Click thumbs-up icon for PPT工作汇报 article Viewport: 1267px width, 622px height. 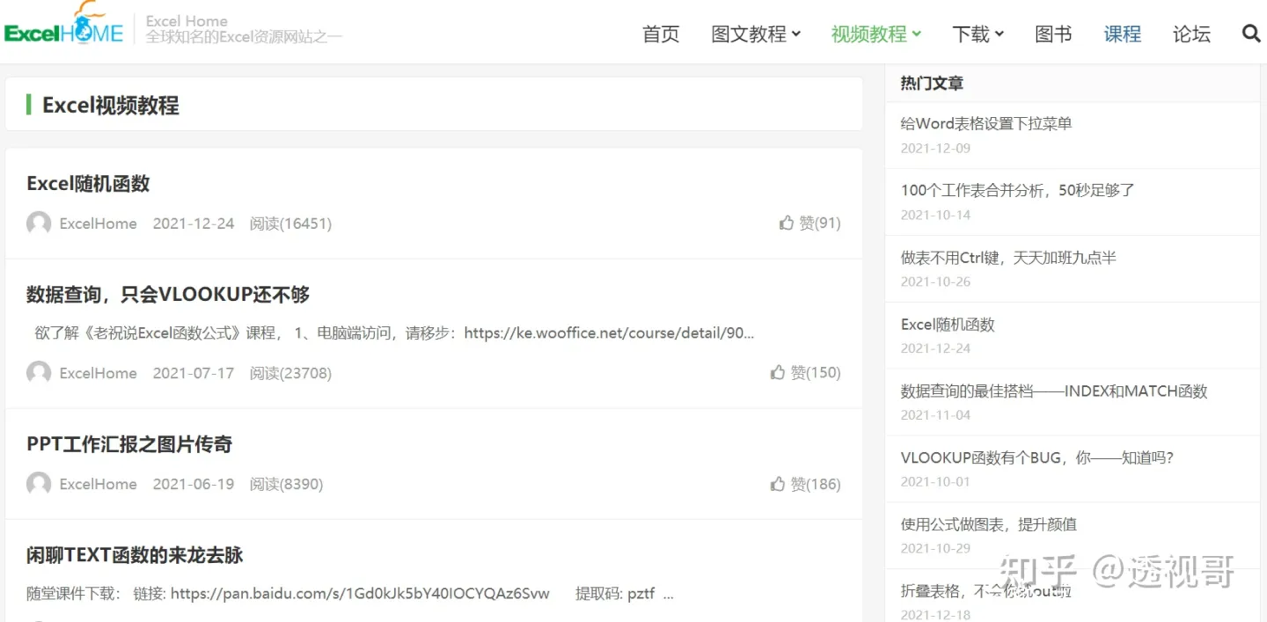778,483
